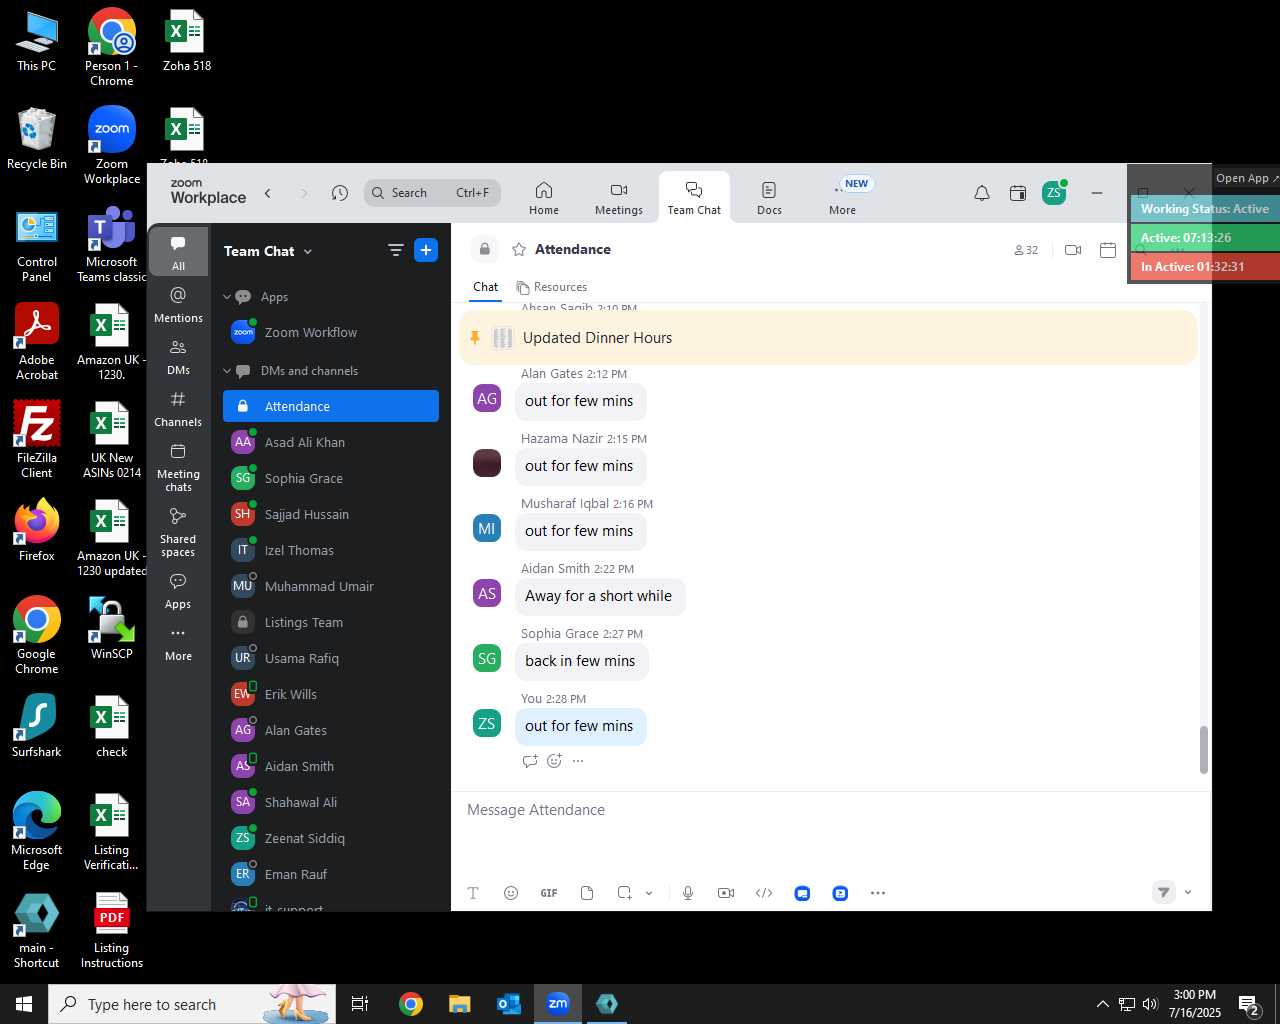Image resolution: width=1280 pixels, height=1024 pixels.
Task: Open the More menu with the NEW badge
Action: [843, 197]
